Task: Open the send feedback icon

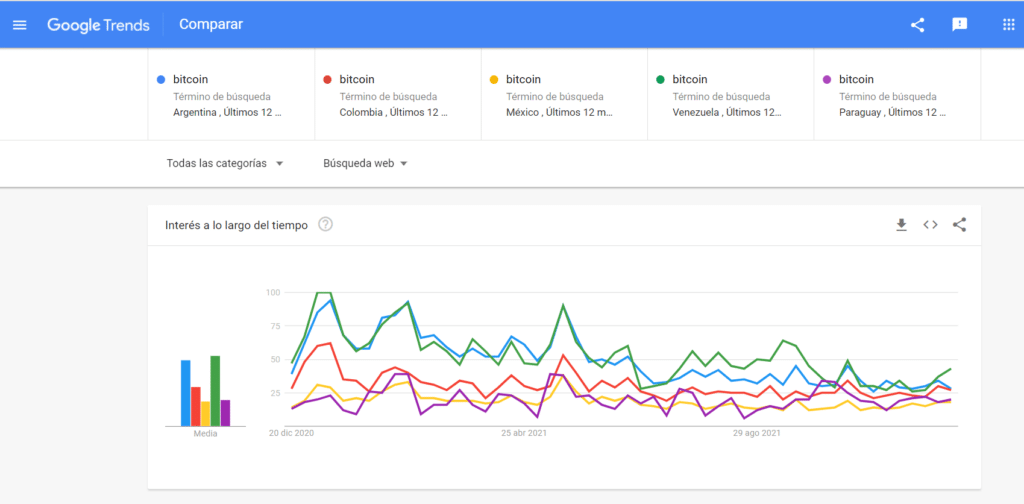Action: point(959,25)
